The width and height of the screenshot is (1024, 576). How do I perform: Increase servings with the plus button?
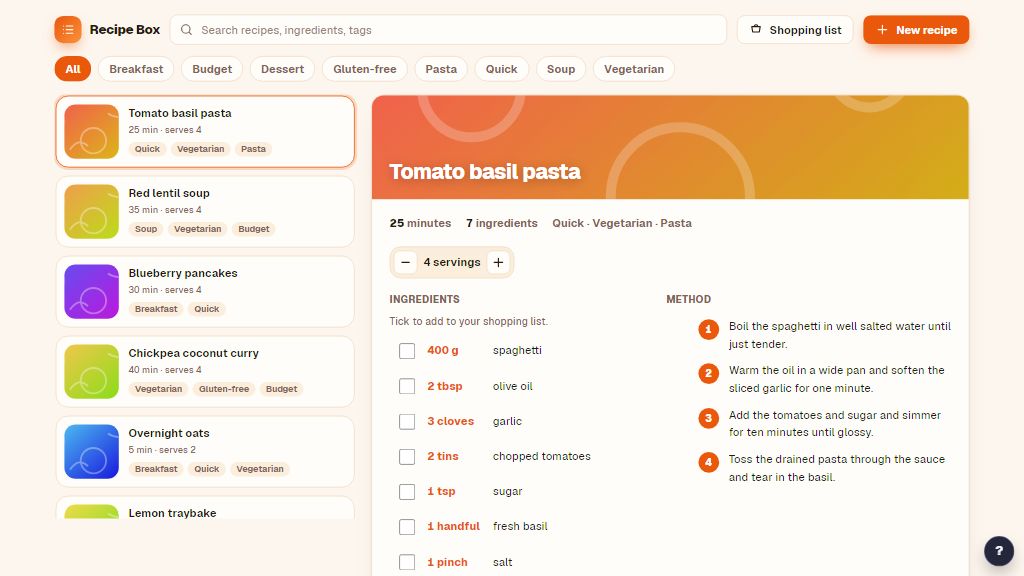point(498,263)
